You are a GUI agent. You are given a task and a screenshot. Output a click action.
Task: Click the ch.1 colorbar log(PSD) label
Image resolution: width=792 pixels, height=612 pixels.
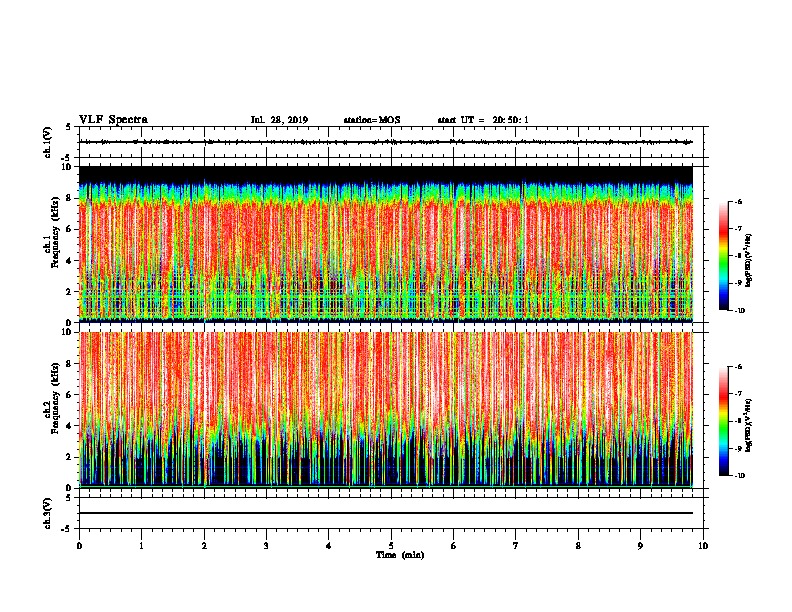pyautogui.click(x=749, y=260)
